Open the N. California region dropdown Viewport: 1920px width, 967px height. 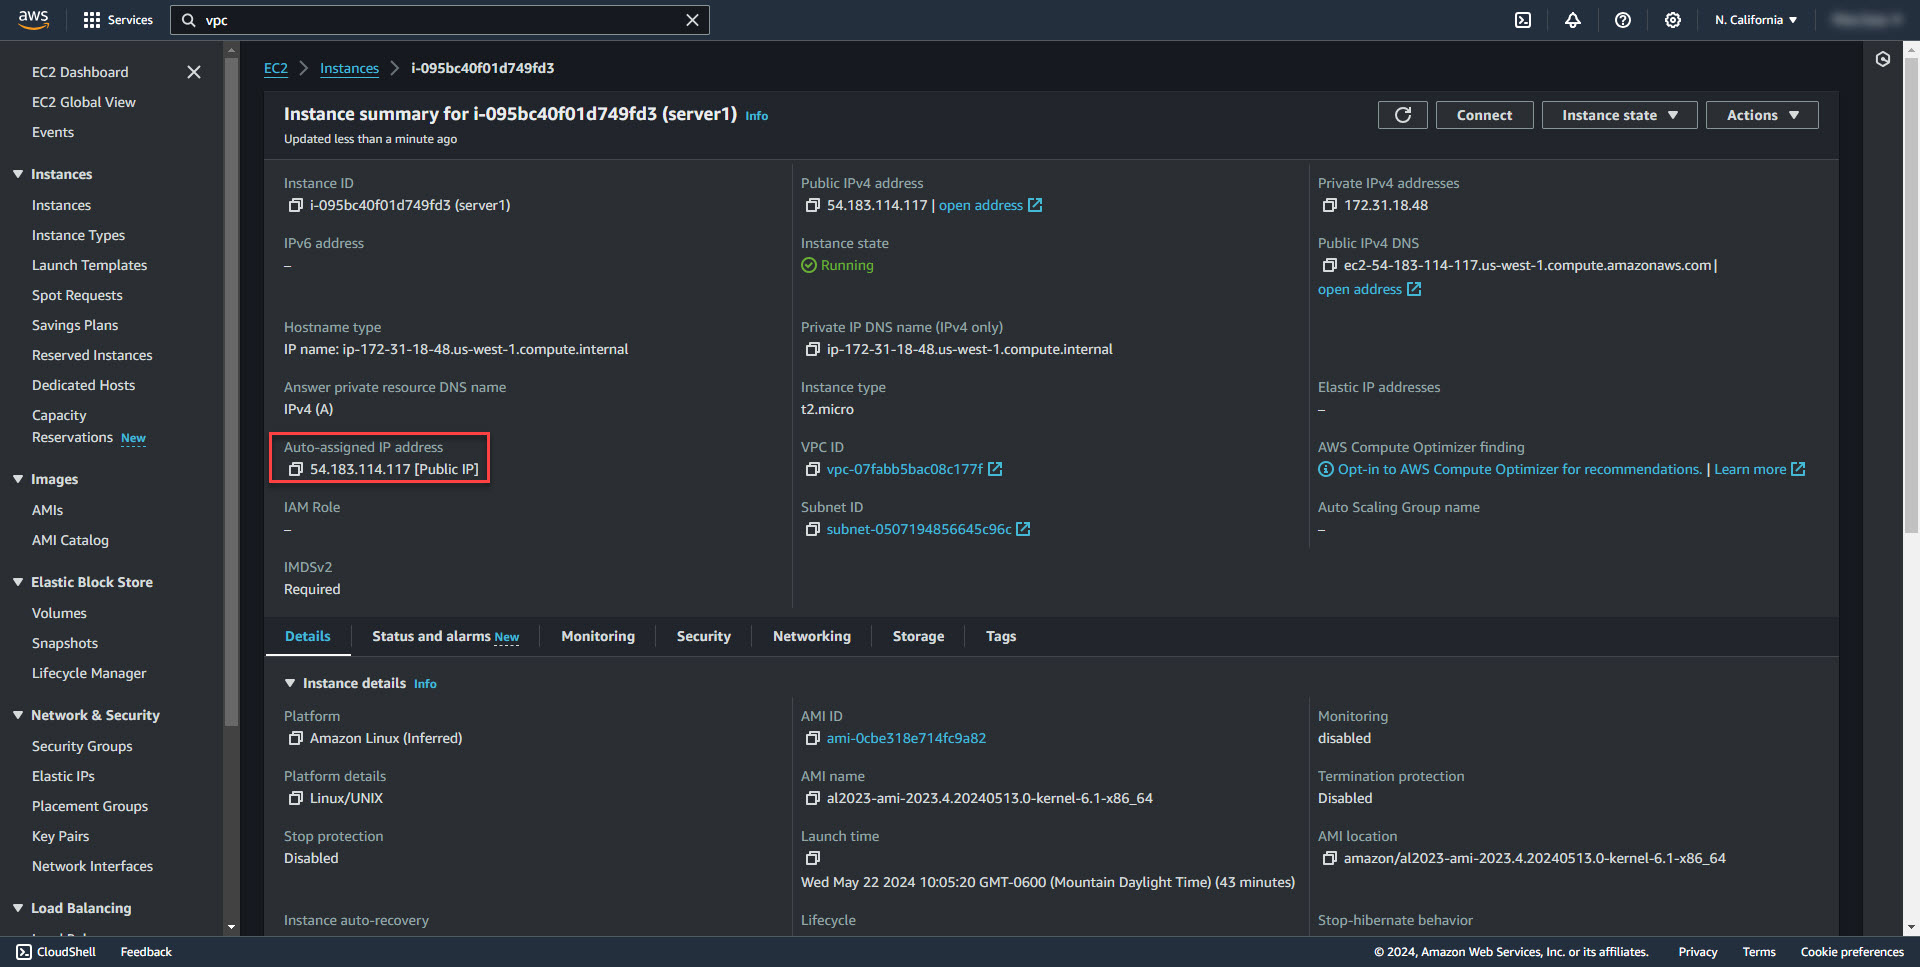click(x=1756, y=20)
